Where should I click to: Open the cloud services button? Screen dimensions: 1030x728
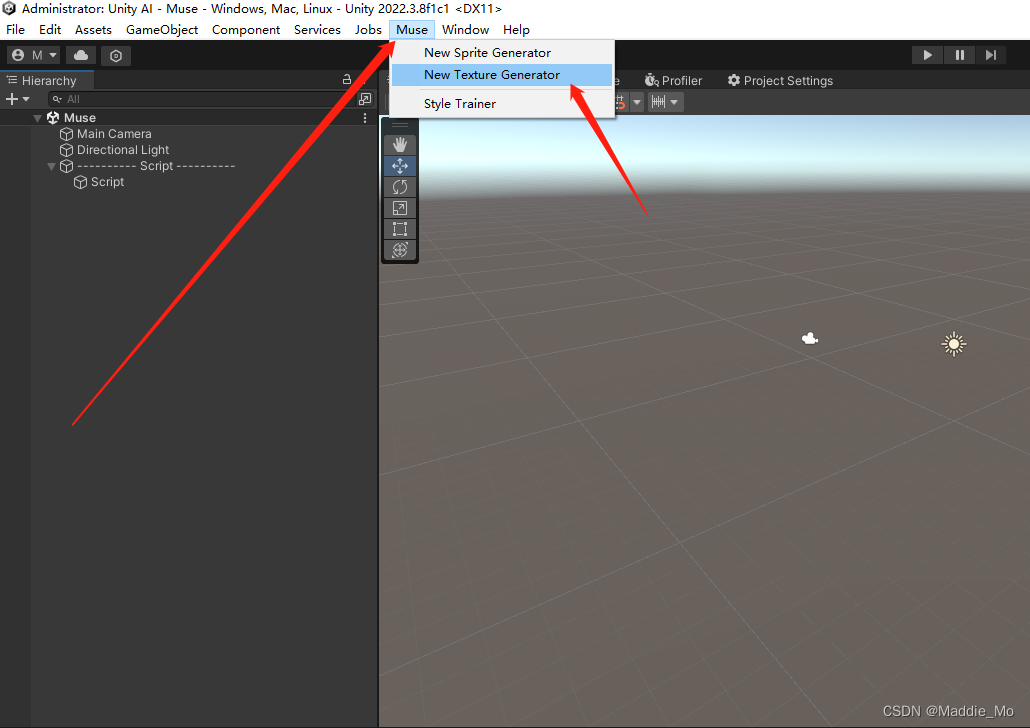pos(81,55)
